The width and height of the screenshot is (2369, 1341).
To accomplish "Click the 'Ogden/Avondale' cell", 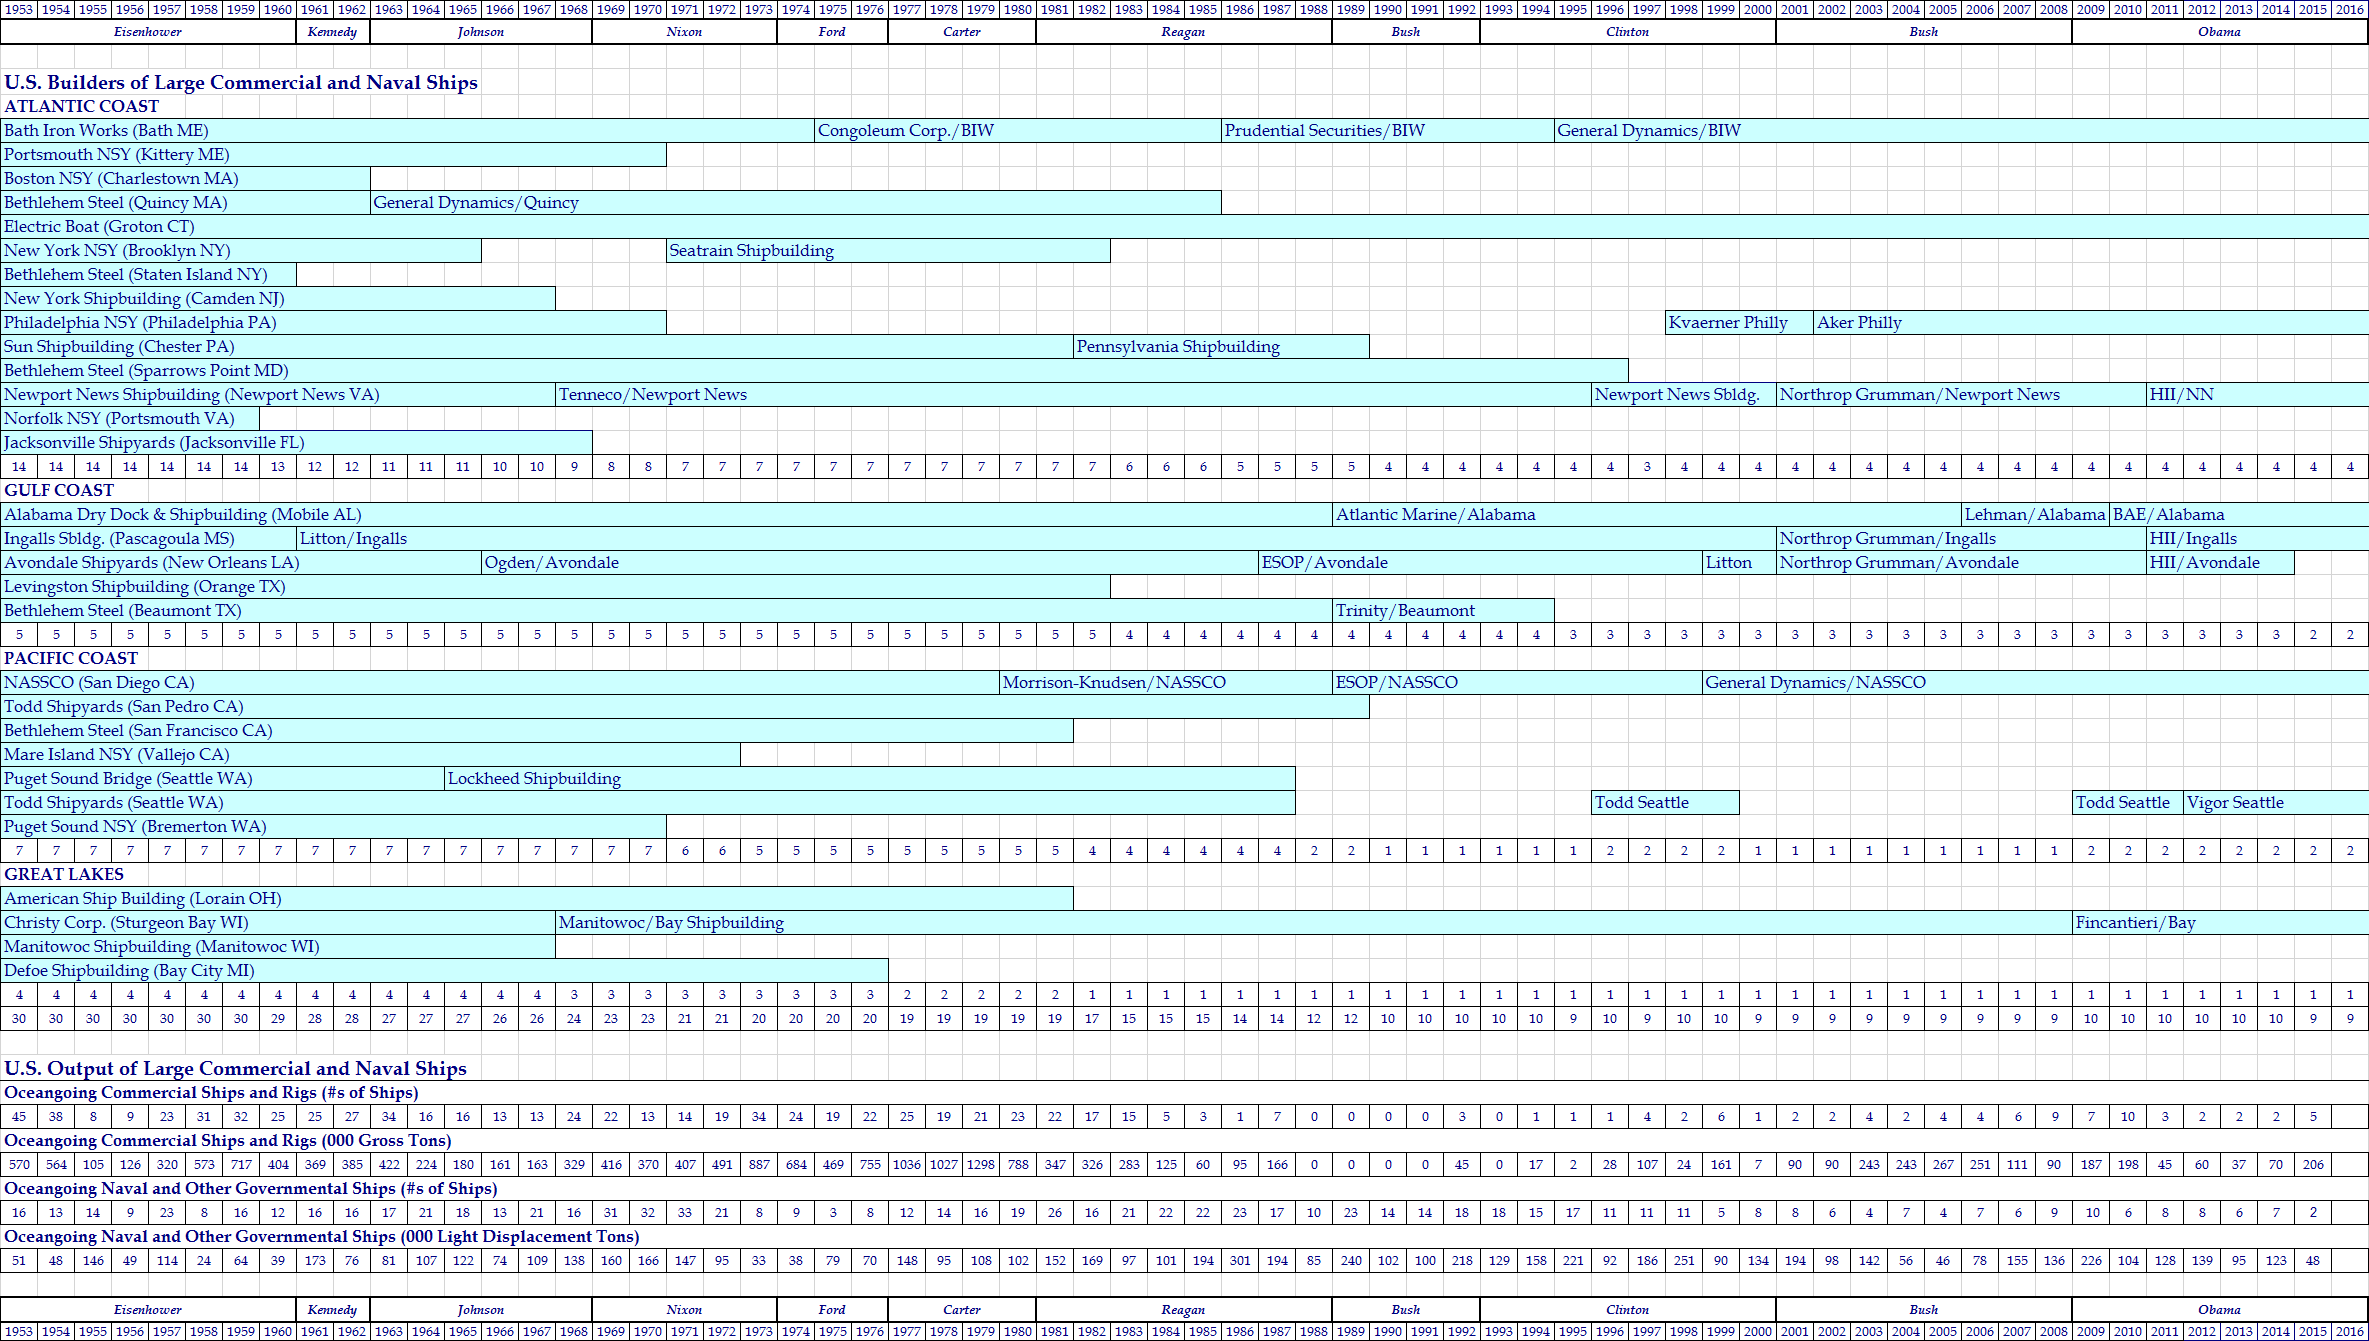I will 870,562.
